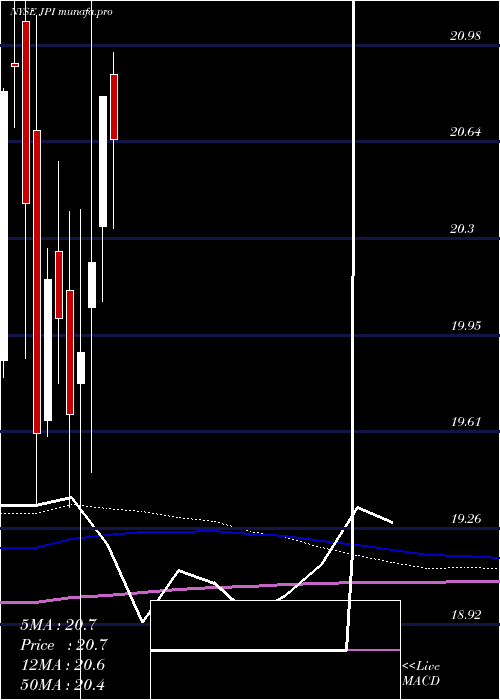Click the 19.61 price axis label
The image size is (500, 700).
(x=466, y=421)
